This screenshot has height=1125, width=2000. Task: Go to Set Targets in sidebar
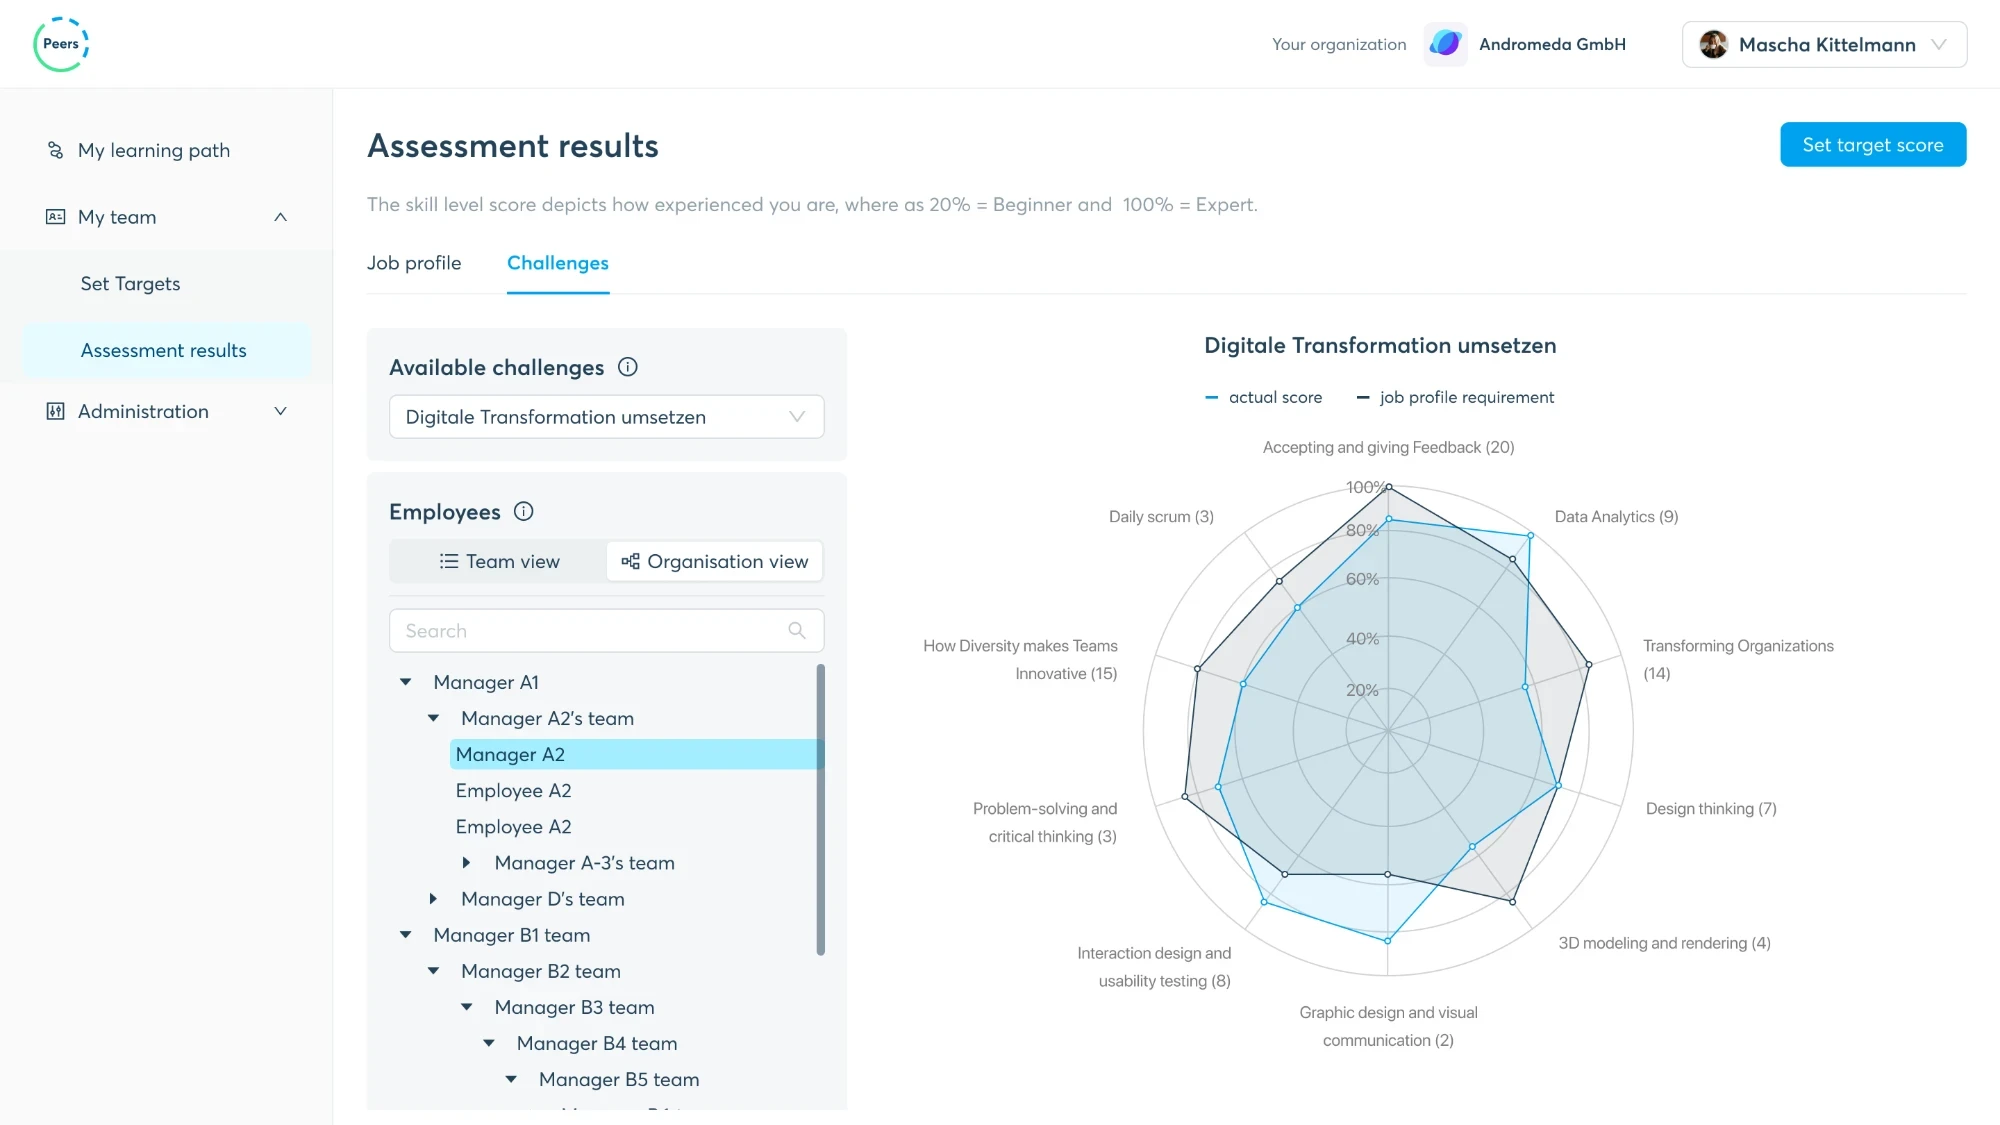pyautogui.click(x=131, y=283)
